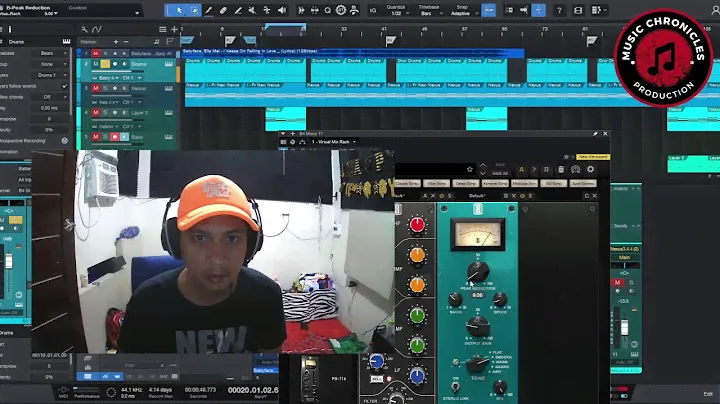Image resolution: width=720 pixels, height=404 pixels.
Task: Solo the Drums track
Action: (x=105, y=65)
